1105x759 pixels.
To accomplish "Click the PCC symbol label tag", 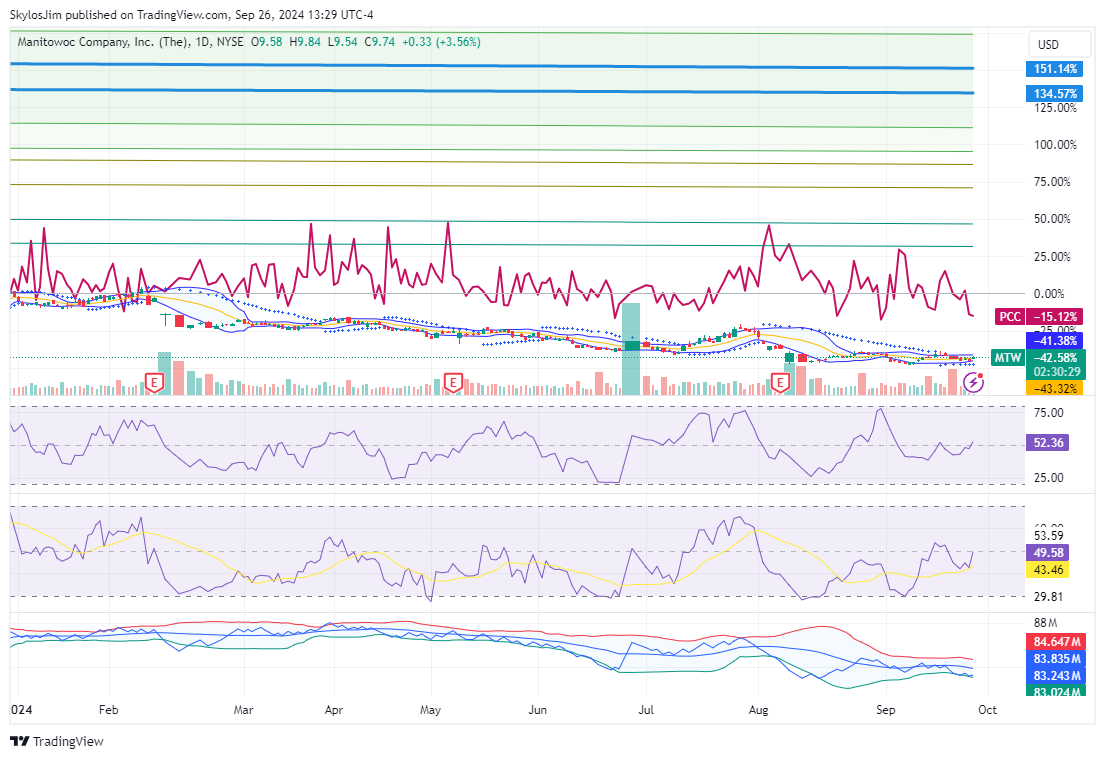I will [1010, 317].
